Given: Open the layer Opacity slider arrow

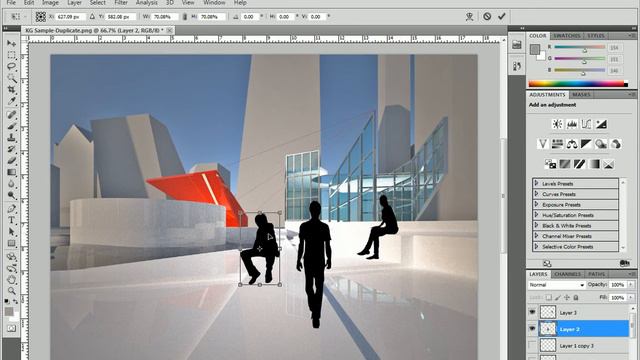Looking at the screenshot, I should coord(631,284).
